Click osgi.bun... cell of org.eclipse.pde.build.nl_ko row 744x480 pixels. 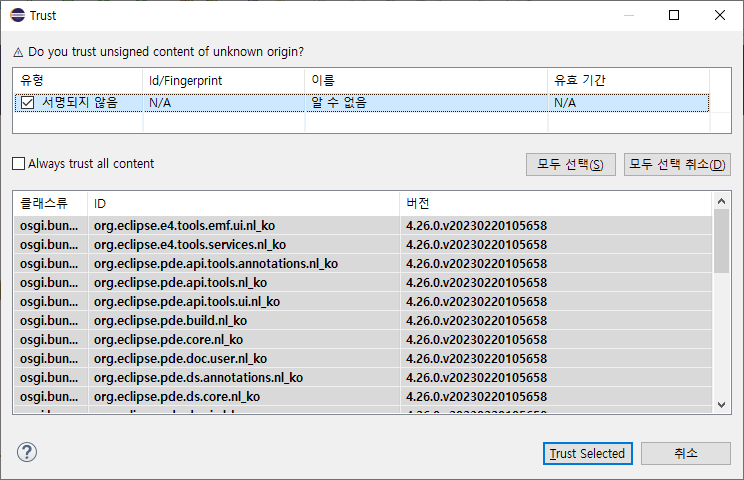[49, 321]
